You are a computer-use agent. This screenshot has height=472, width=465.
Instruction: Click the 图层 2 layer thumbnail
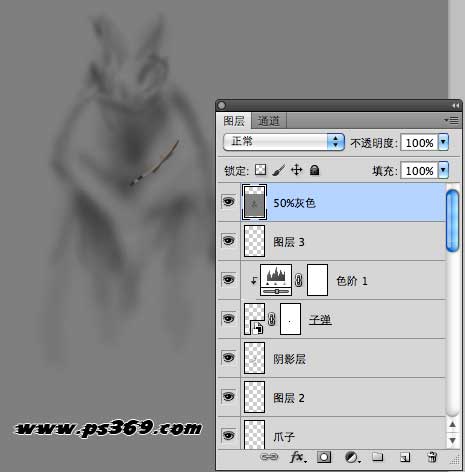(x=255, y=397)
